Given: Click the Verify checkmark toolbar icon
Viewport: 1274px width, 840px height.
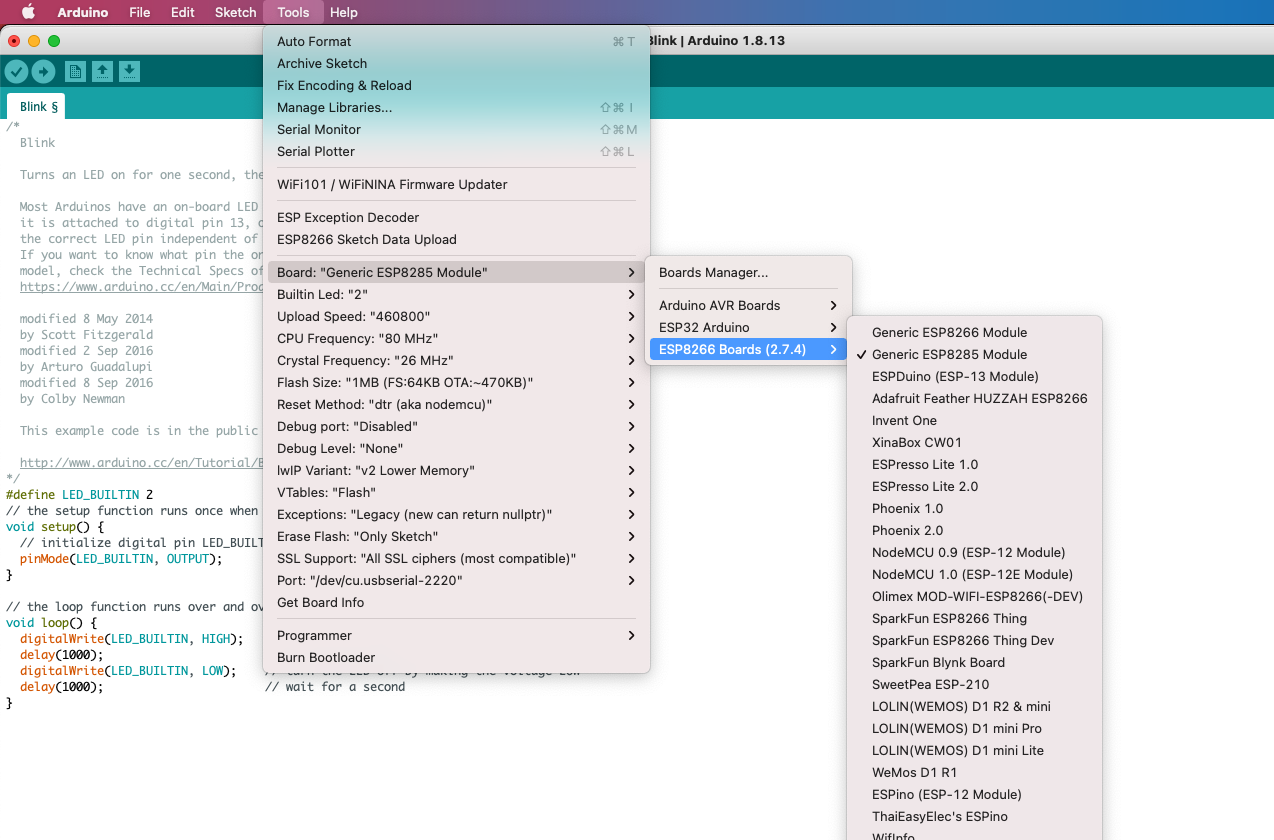Looking at the screenshot, I should click(16, 71).
